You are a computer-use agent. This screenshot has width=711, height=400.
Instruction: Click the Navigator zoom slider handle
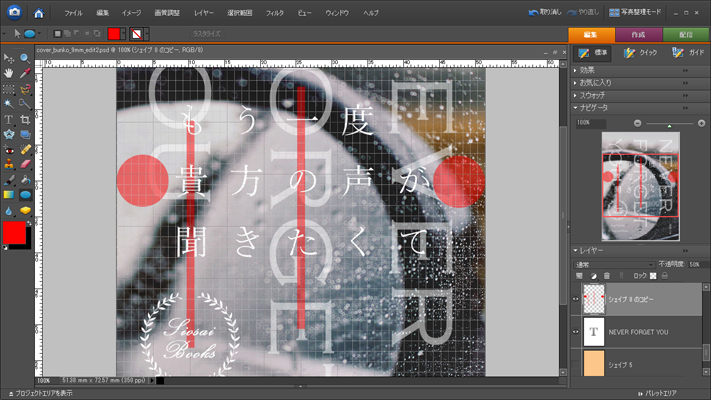coord(669,126)
